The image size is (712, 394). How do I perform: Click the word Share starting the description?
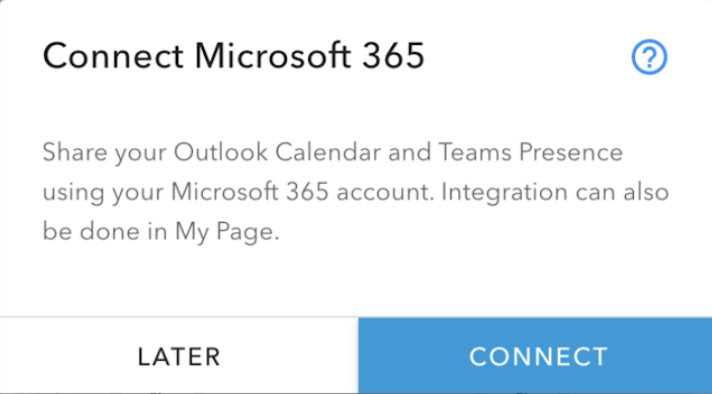coord(75,152)
